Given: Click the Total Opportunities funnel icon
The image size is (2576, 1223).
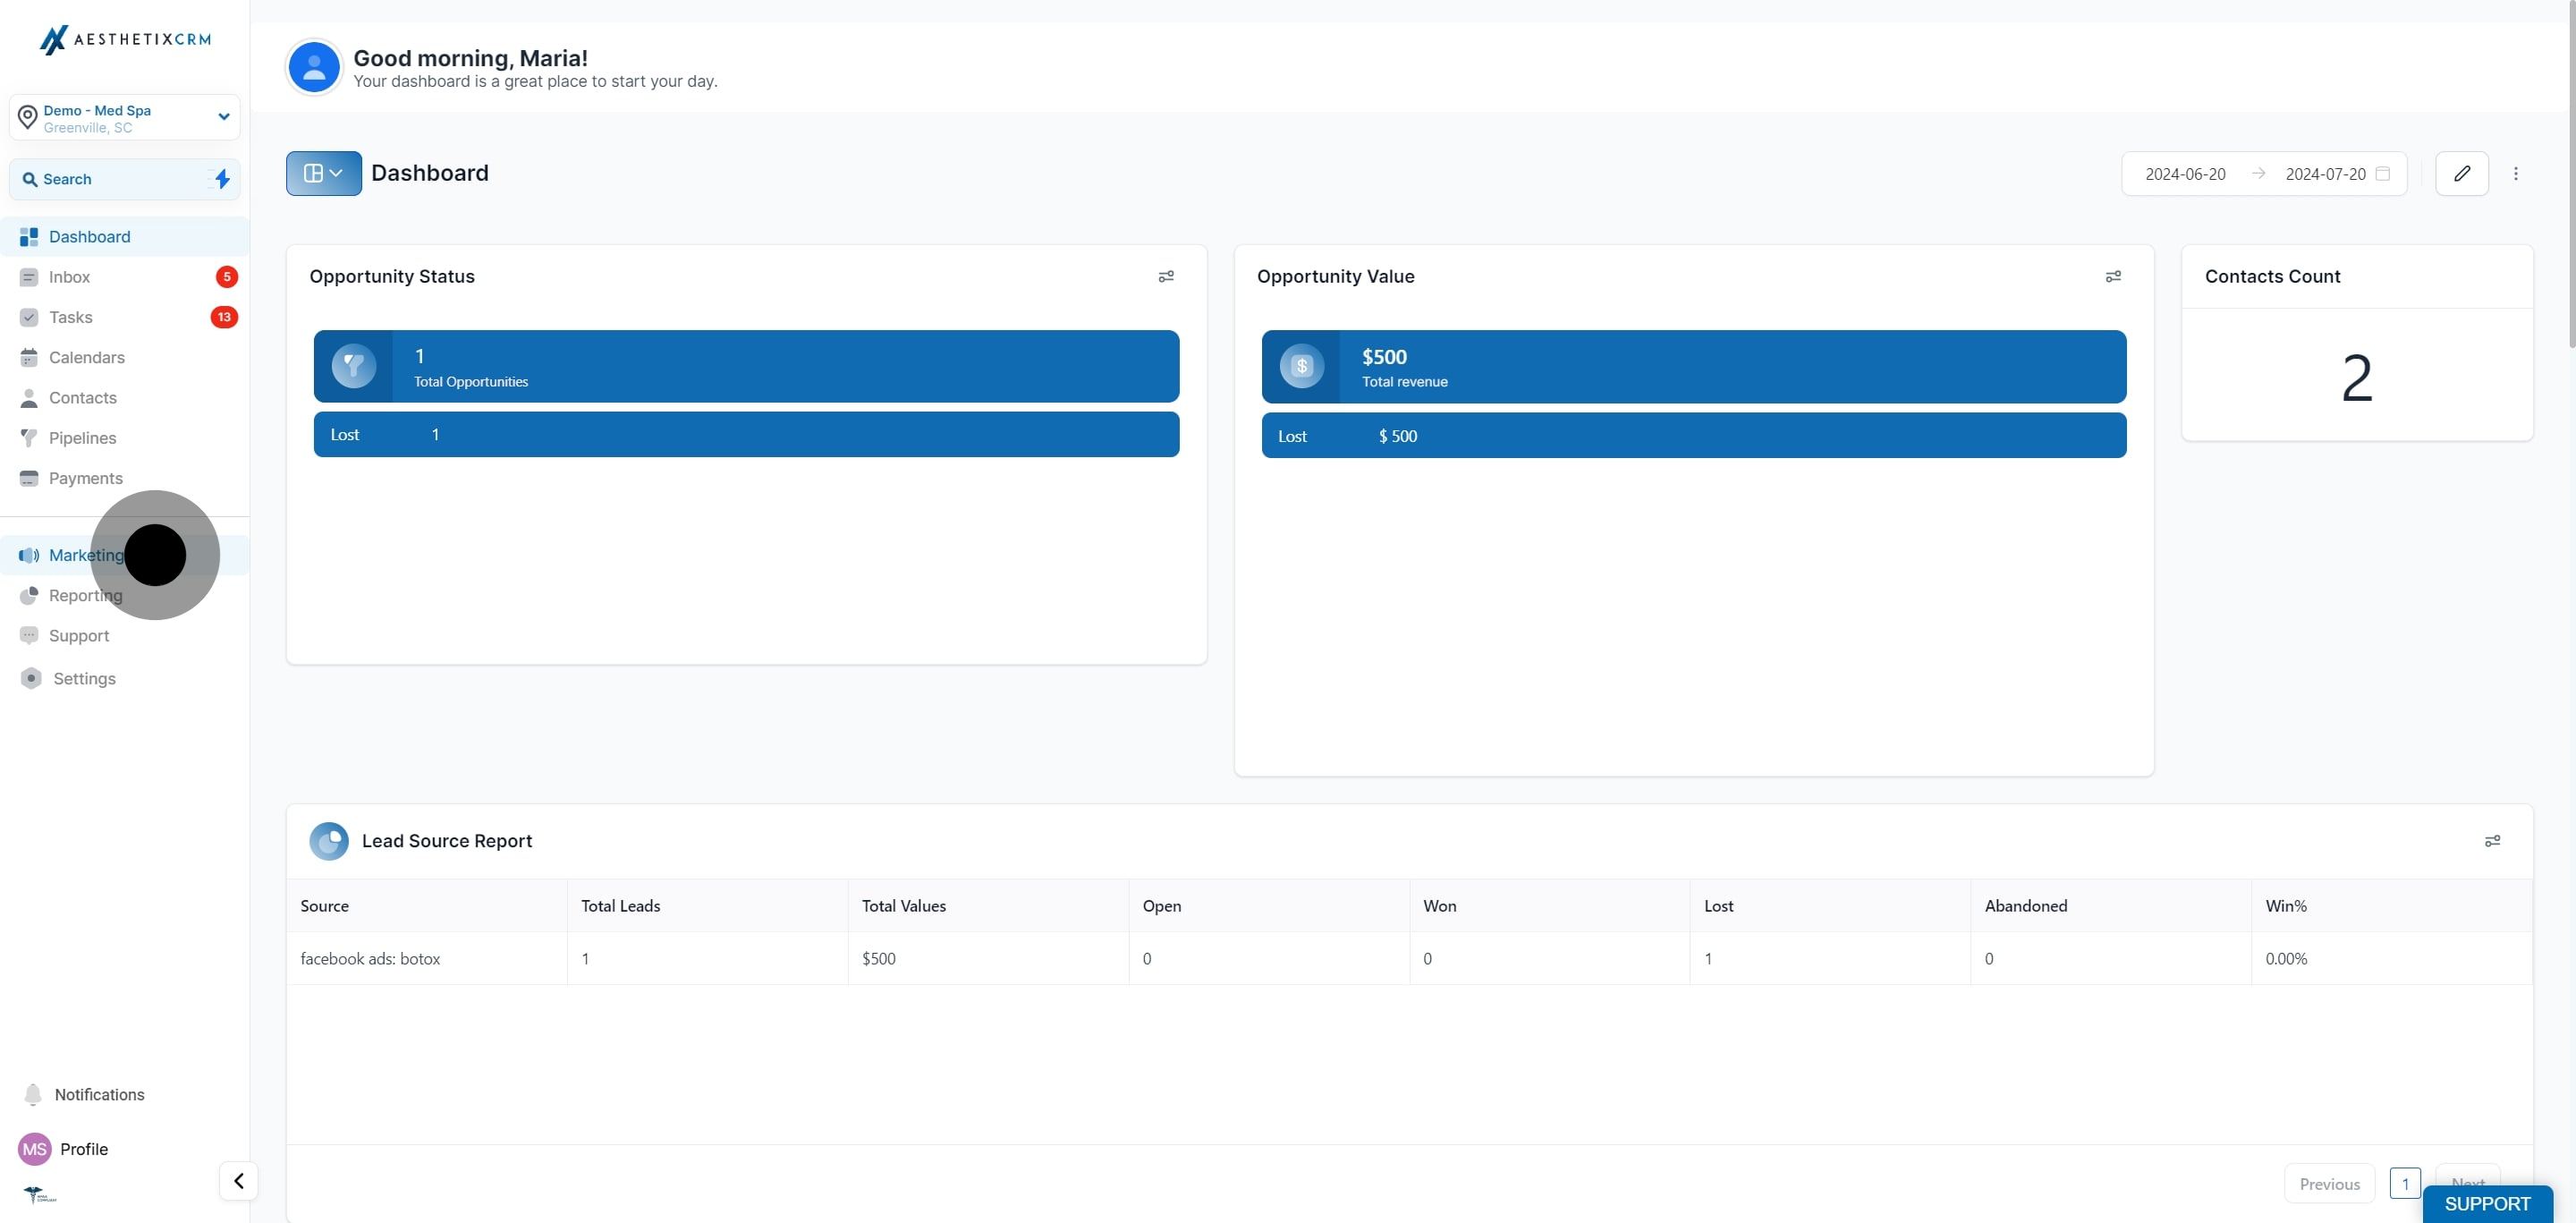Looking at the screenshot, I should [354, 366].
